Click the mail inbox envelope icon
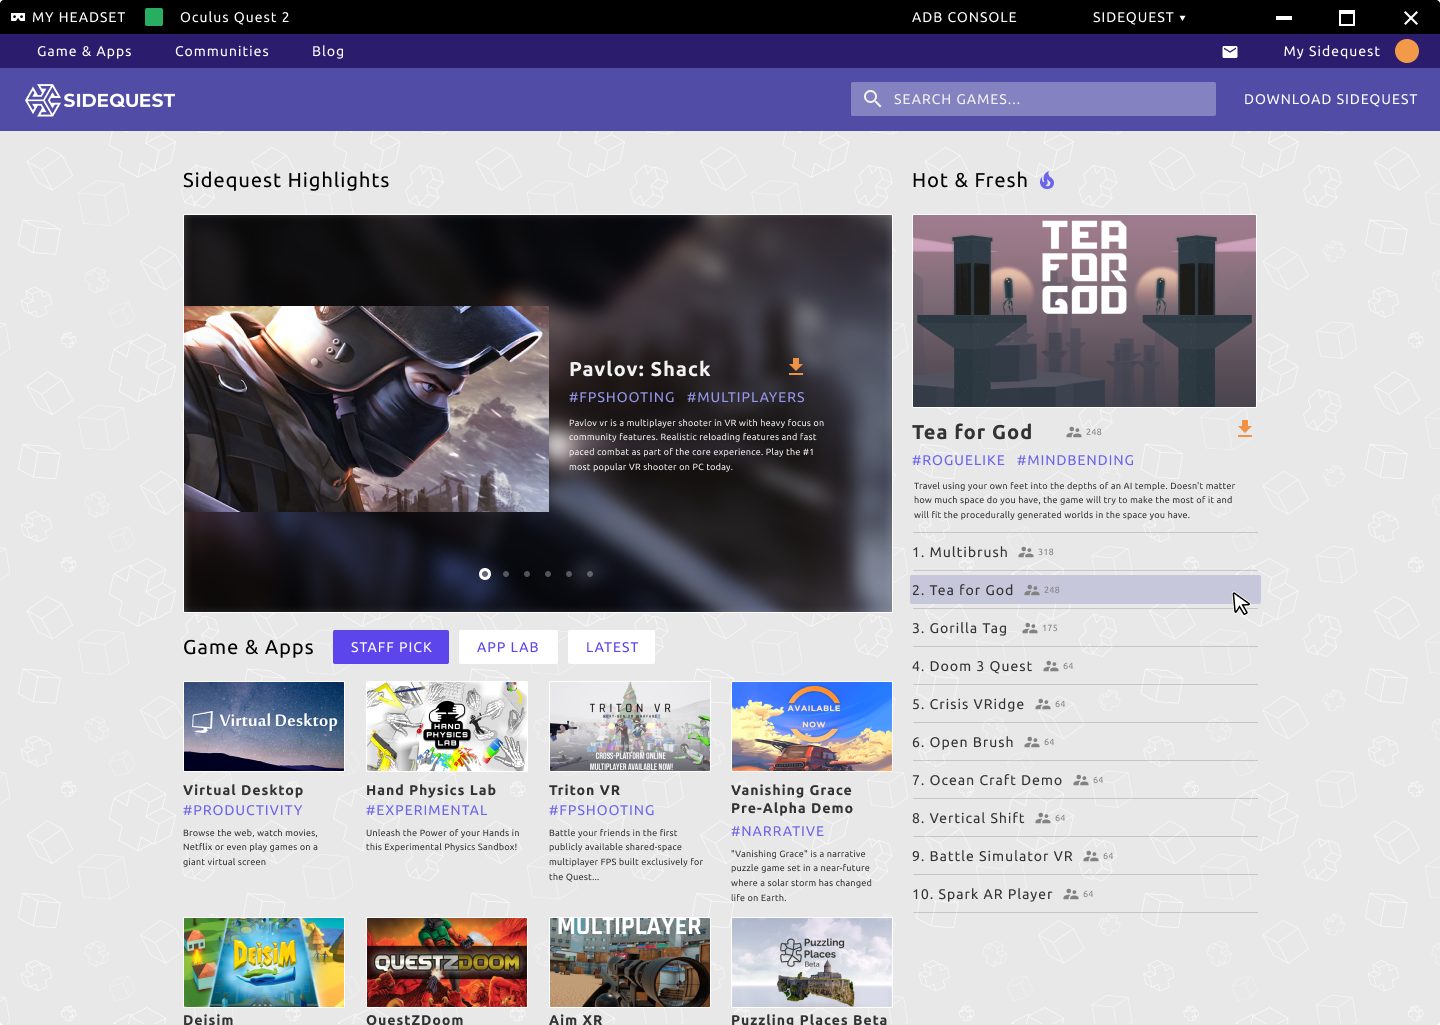The image size is (1440, 1025). click(x=1230, y=52)
